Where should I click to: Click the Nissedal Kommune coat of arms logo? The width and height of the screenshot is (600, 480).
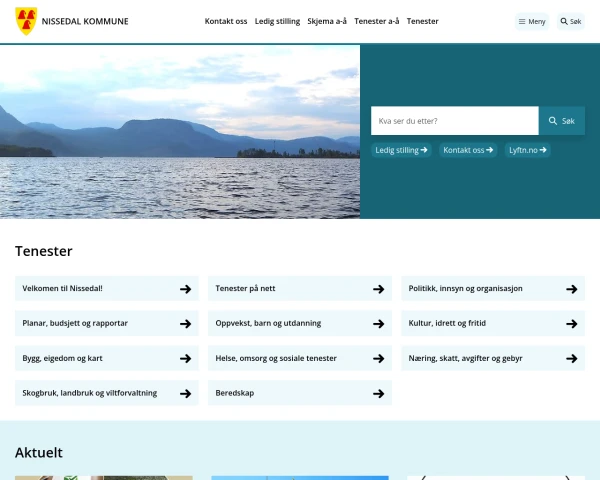point(27,21)
